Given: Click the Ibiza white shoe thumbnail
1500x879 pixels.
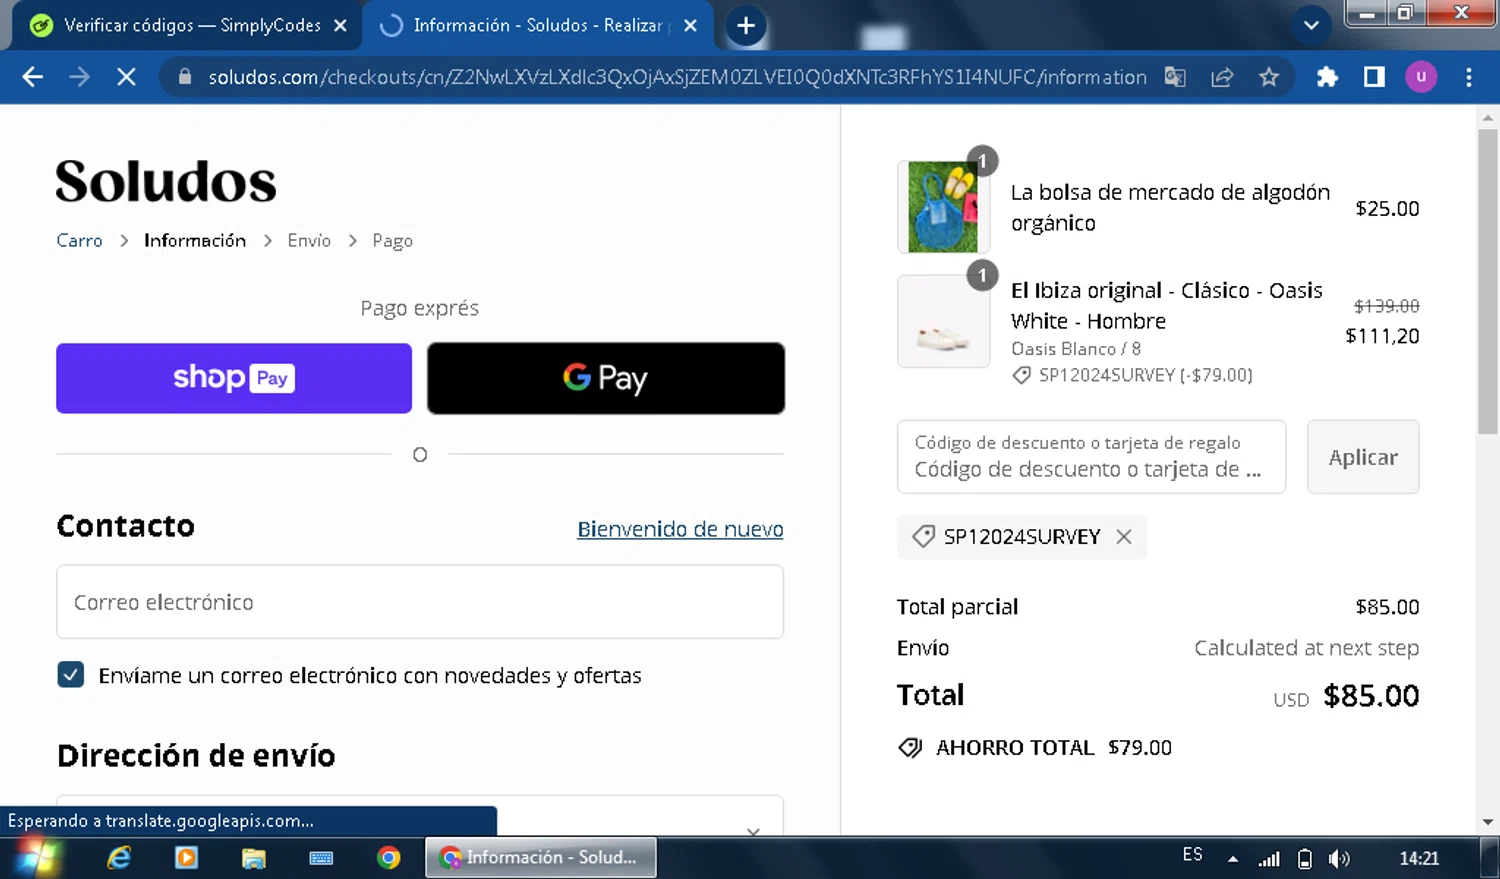Looking at the screenshot, I should pyautogui.click(x=943, y=322).
